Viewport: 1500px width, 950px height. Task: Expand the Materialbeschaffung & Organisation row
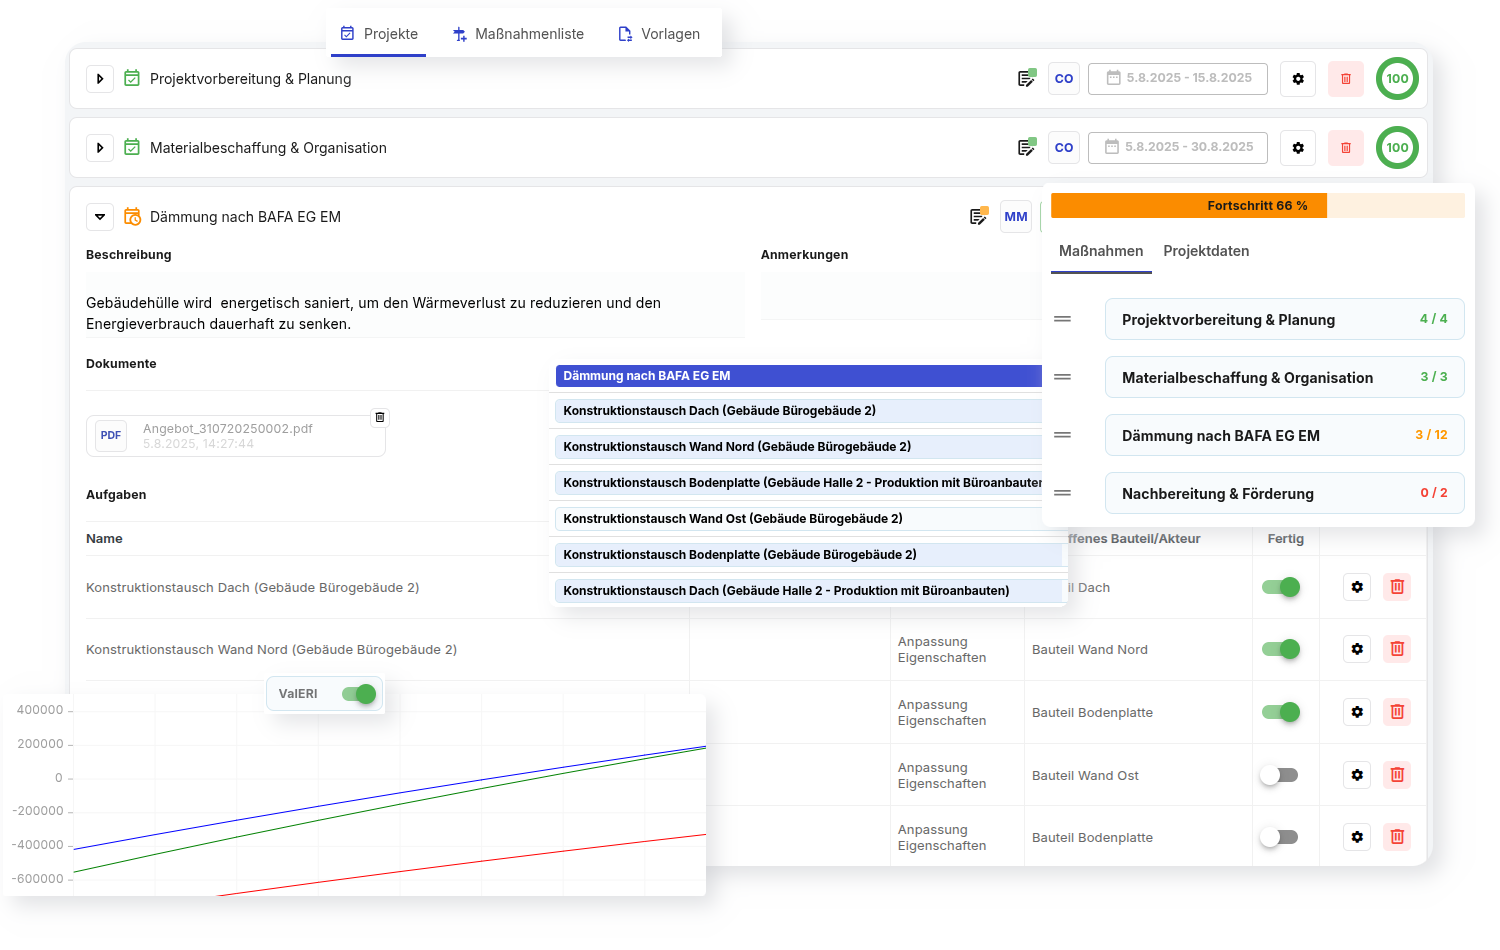[100, 148]
